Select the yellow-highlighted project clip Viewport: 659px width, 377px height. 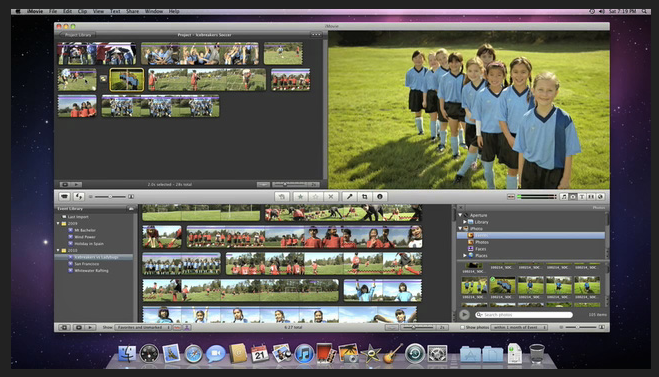(127, 79)
